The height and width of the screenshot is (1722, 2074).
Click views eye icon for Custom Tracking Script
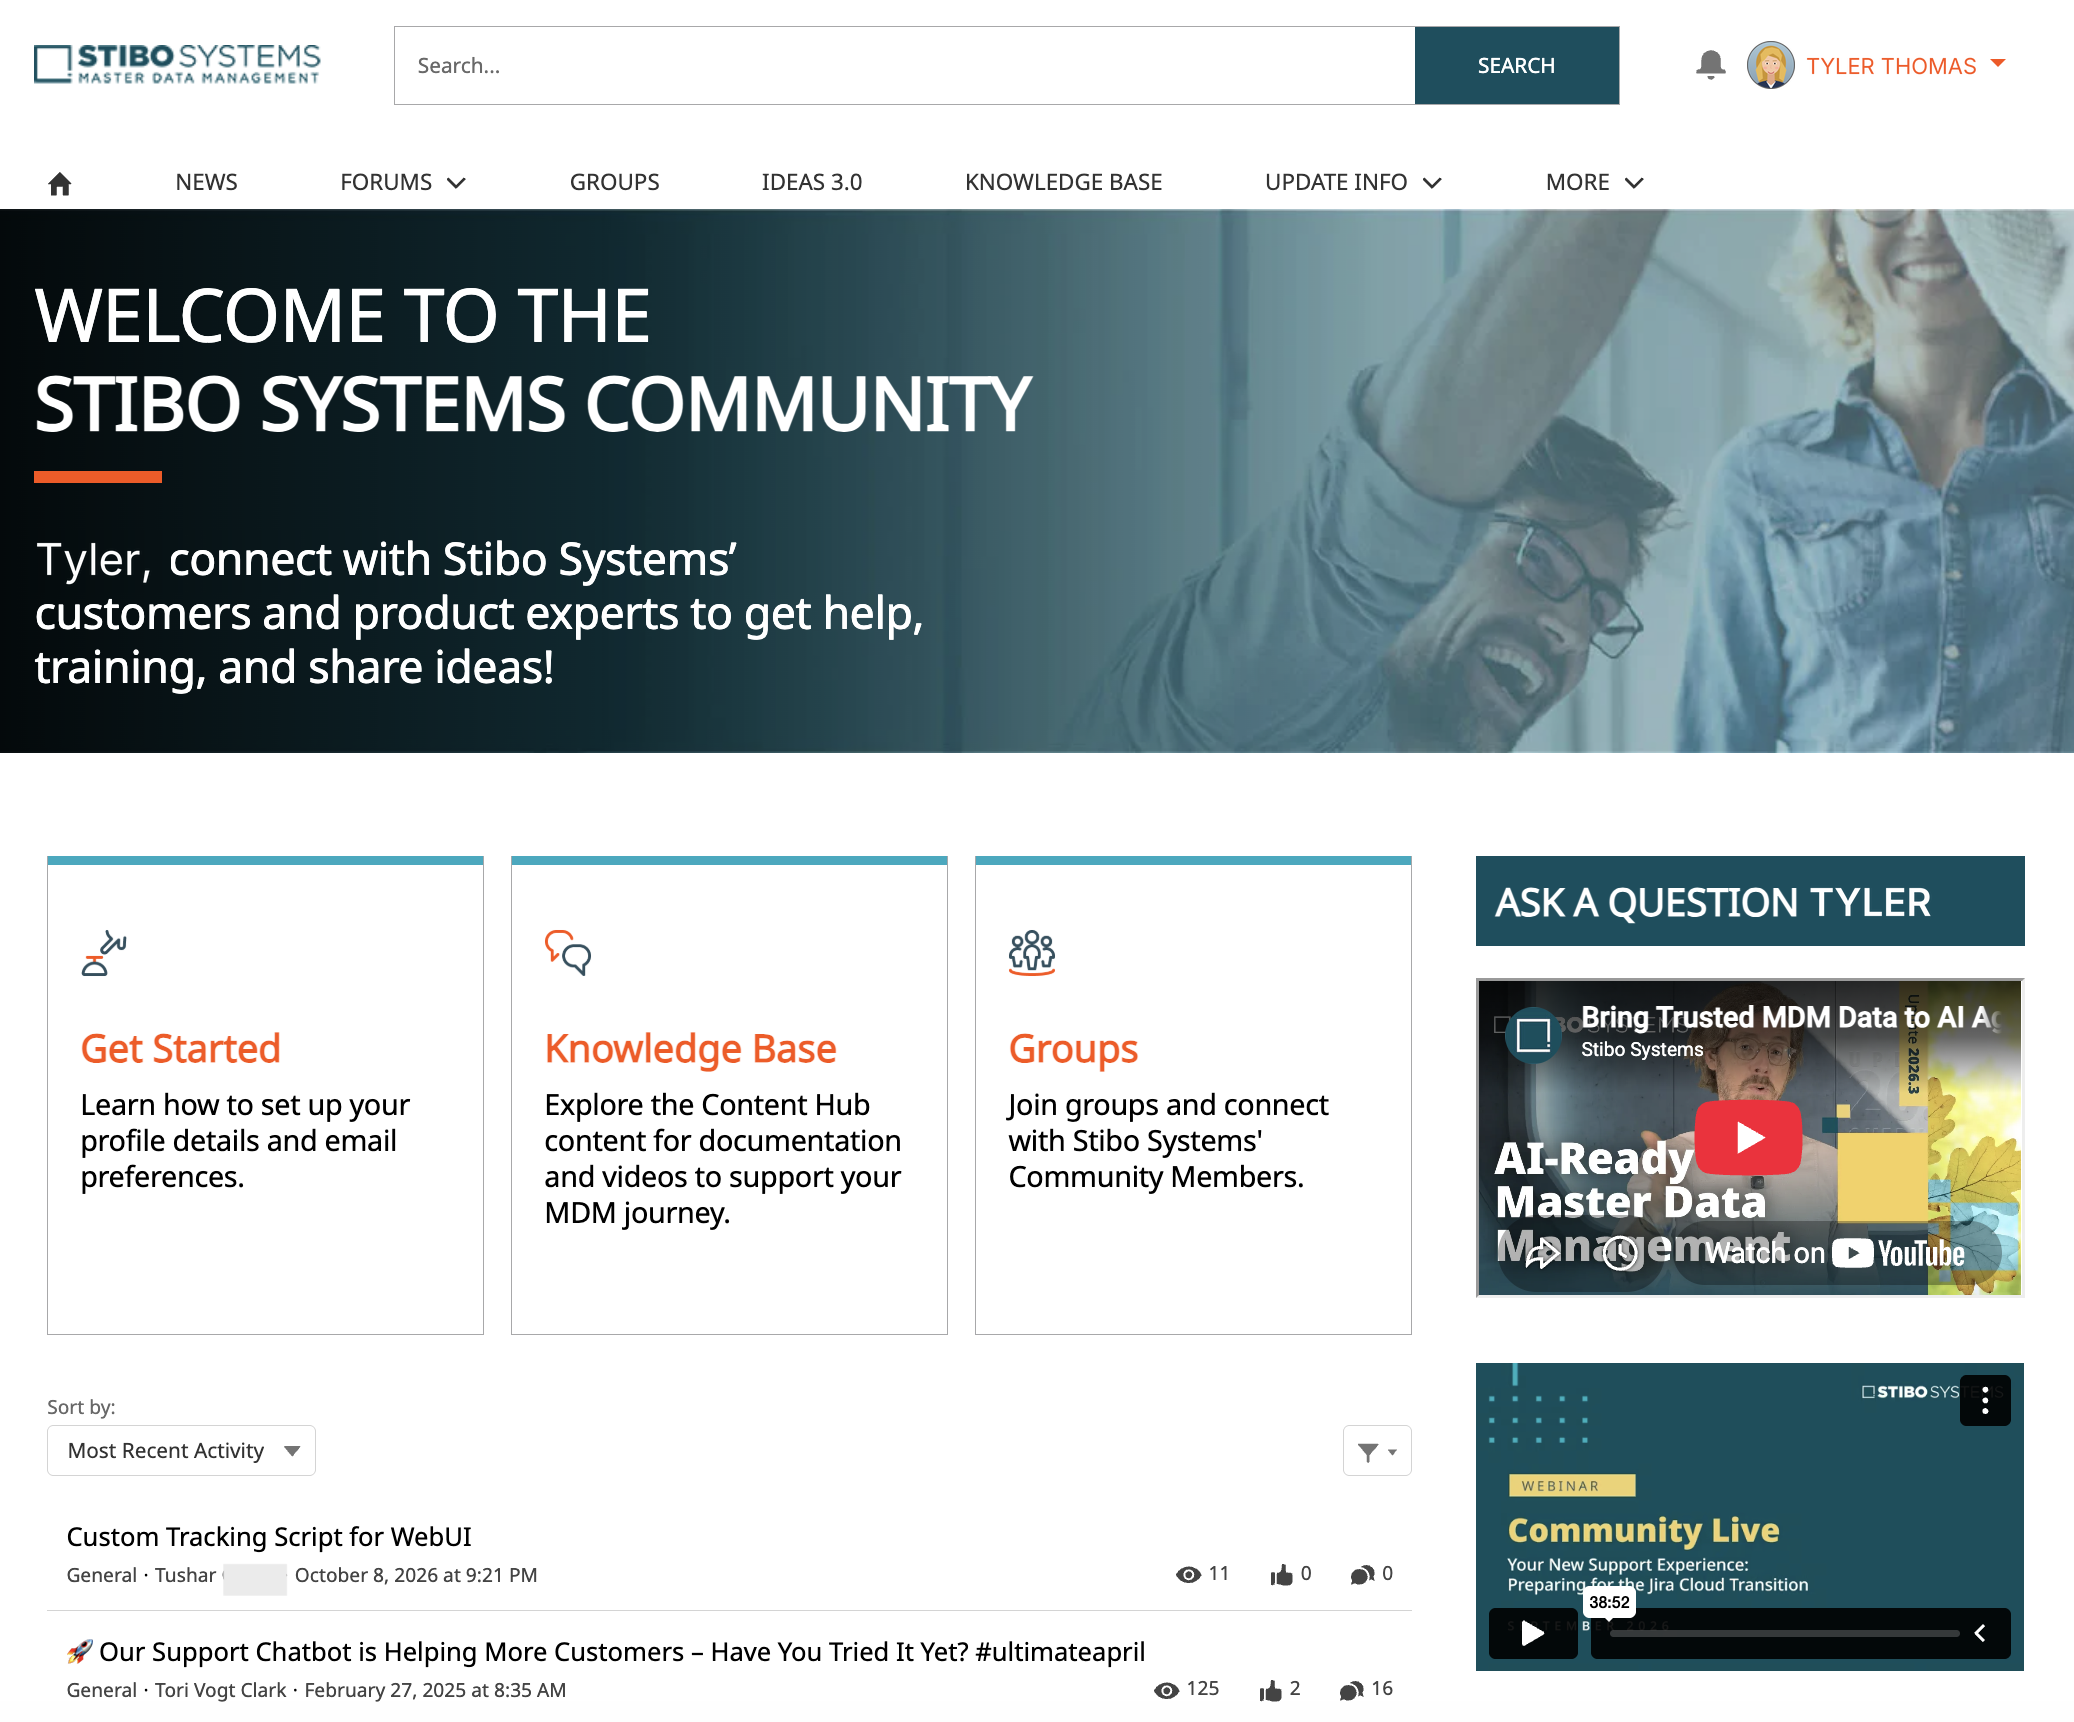coord(1188,1575)
